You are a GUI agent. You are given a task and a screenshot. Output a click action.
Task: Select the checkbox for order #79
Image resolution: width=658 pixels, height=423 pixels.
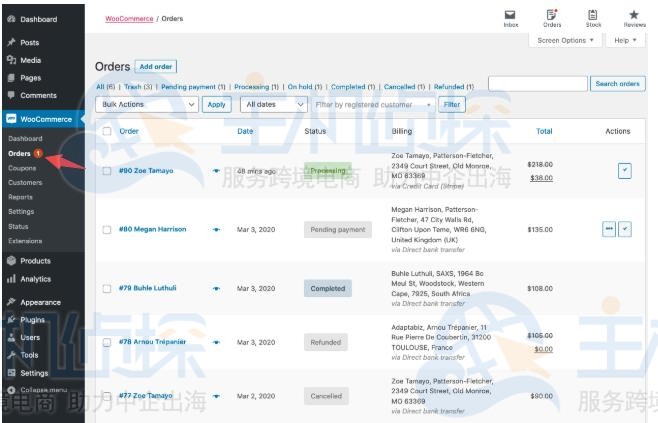click(x=107, y=288)
